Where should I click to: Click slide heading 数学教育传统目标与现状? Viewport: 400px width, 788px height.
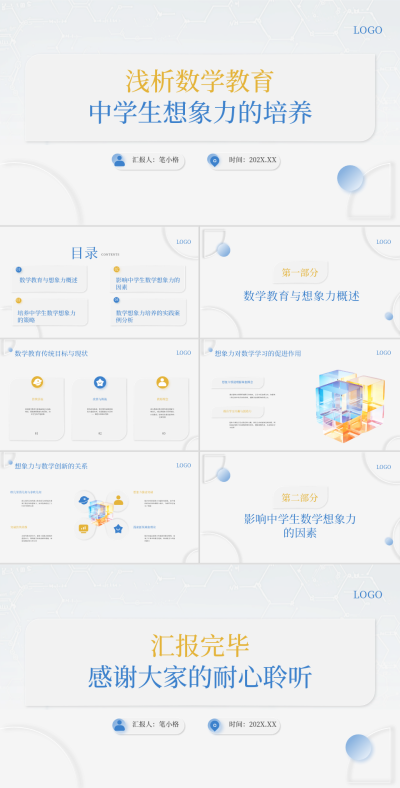51,354
